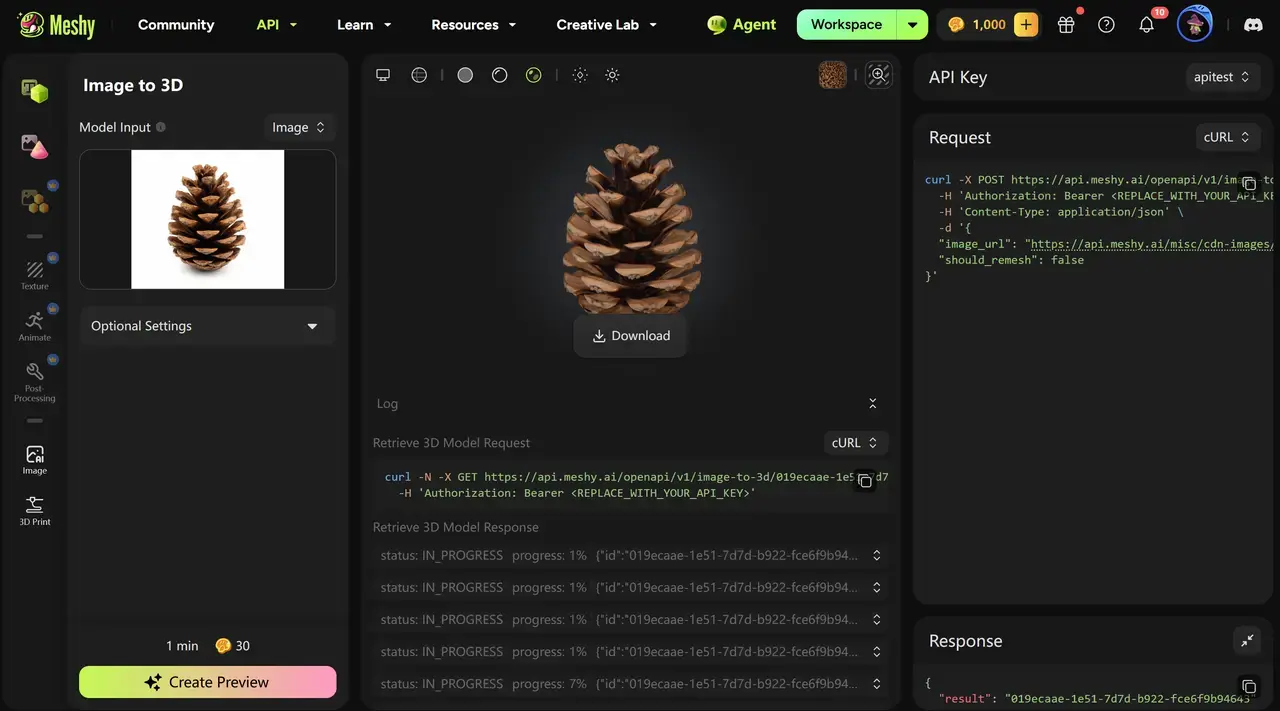The height and width of the screenshot is (711, 1280).
Task: Expand the Optional Settings section
Action: [x=207, y=326]
